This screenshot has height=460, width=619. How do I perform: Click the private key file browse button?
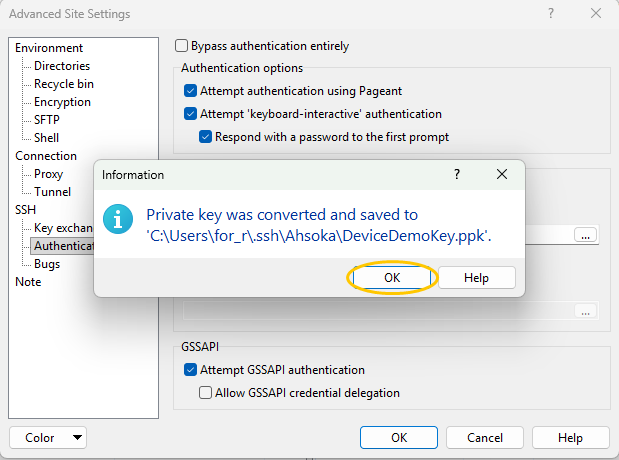coord(585,235)
